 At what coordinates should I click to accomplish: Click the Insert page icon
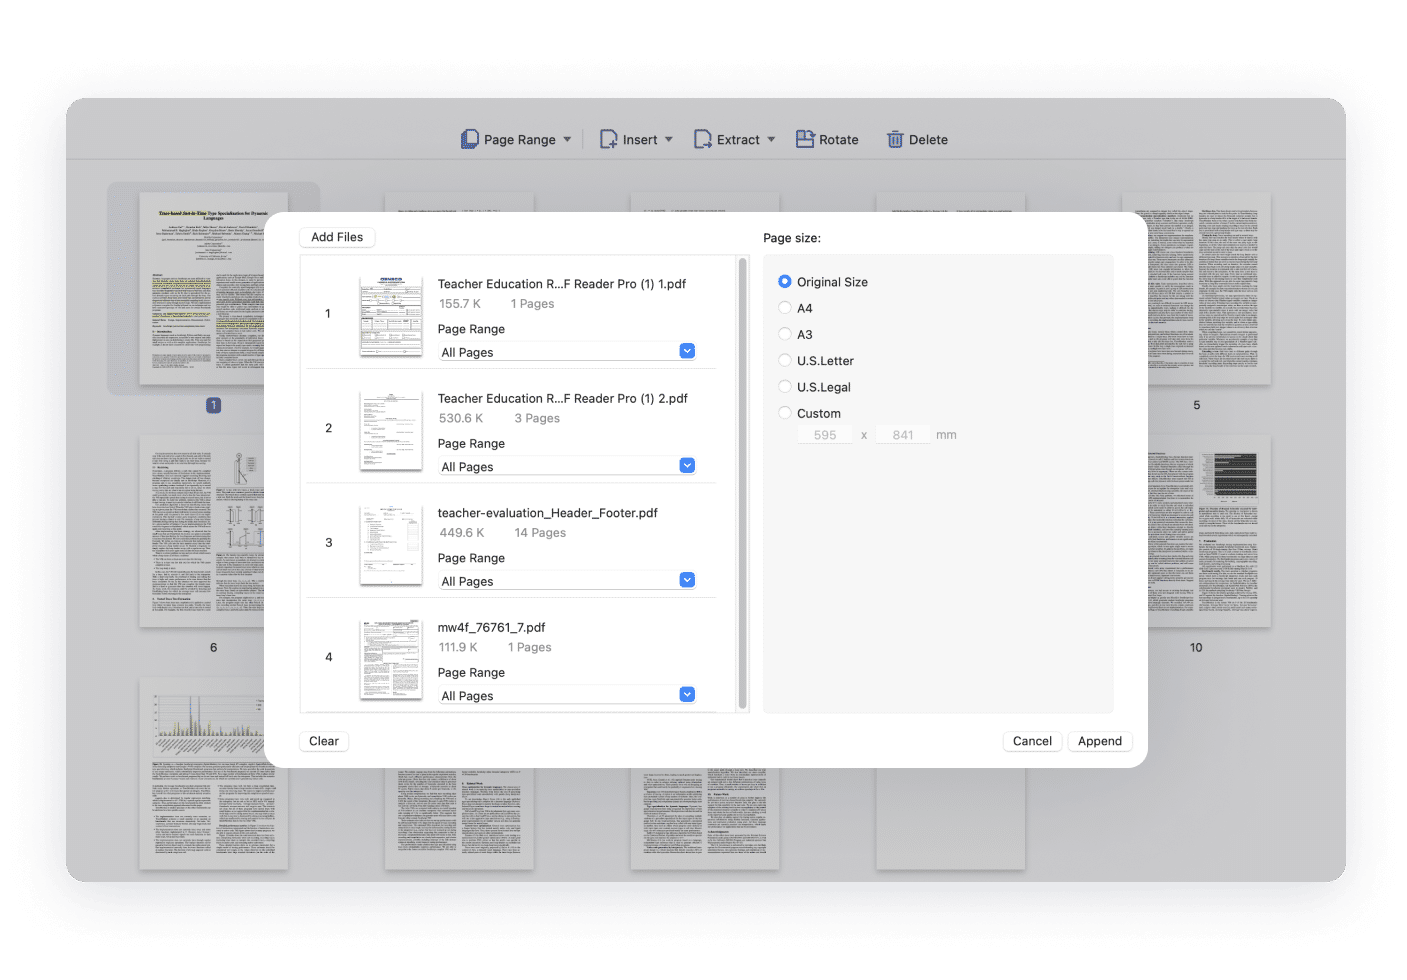[608, 140]
